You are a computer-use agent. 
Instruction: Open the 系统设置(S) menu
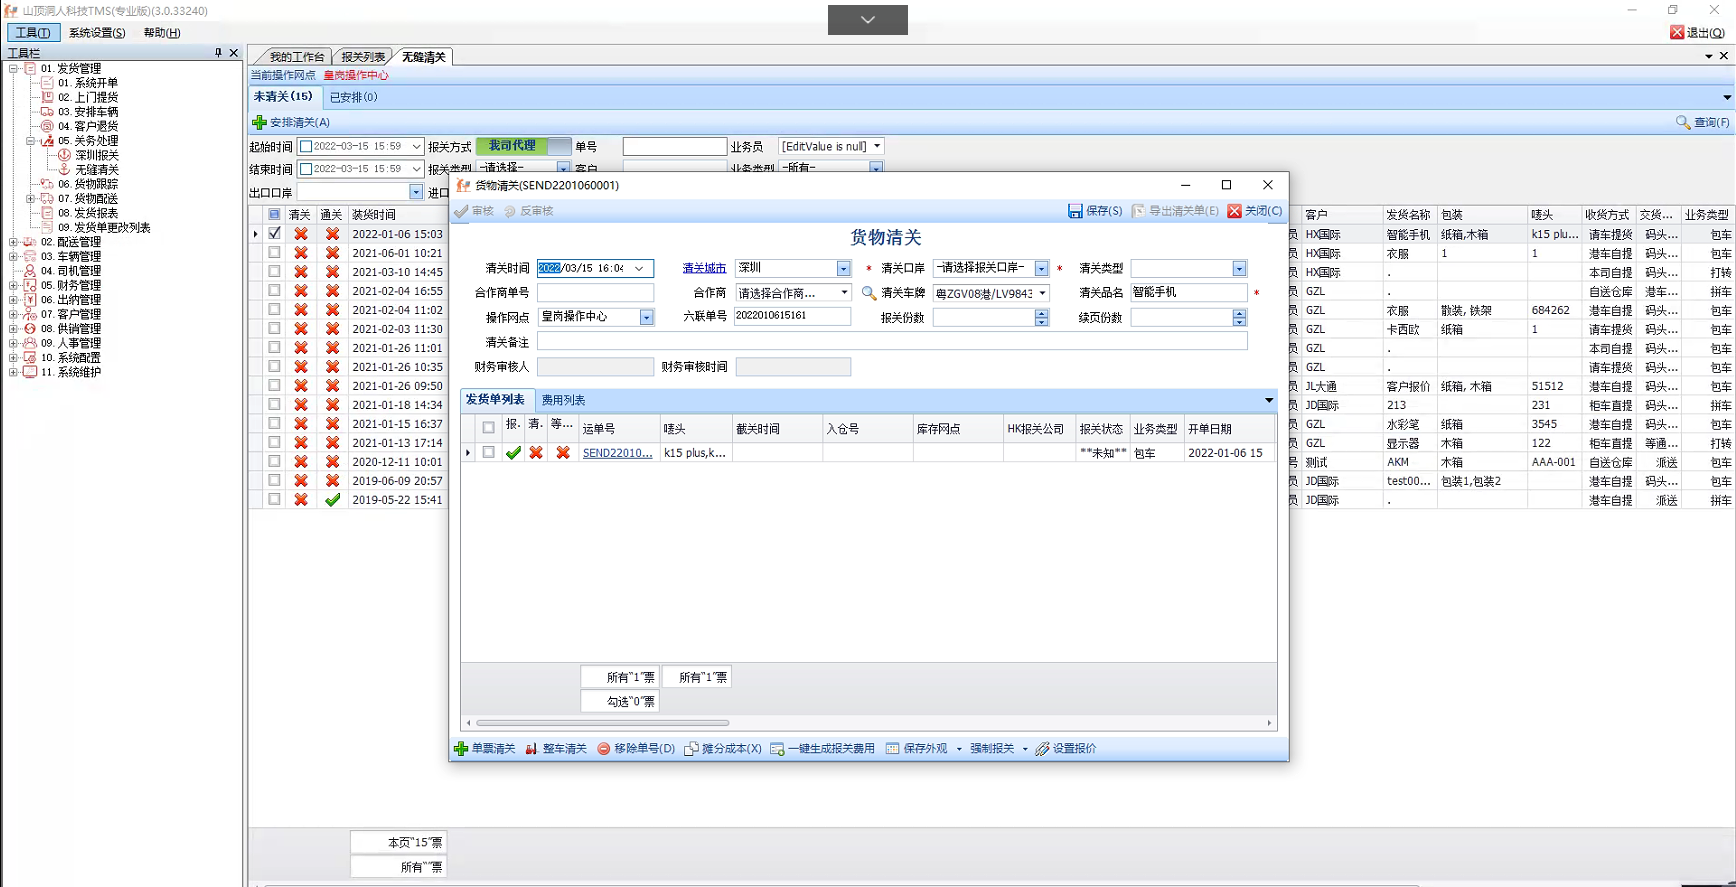point(97,33)
